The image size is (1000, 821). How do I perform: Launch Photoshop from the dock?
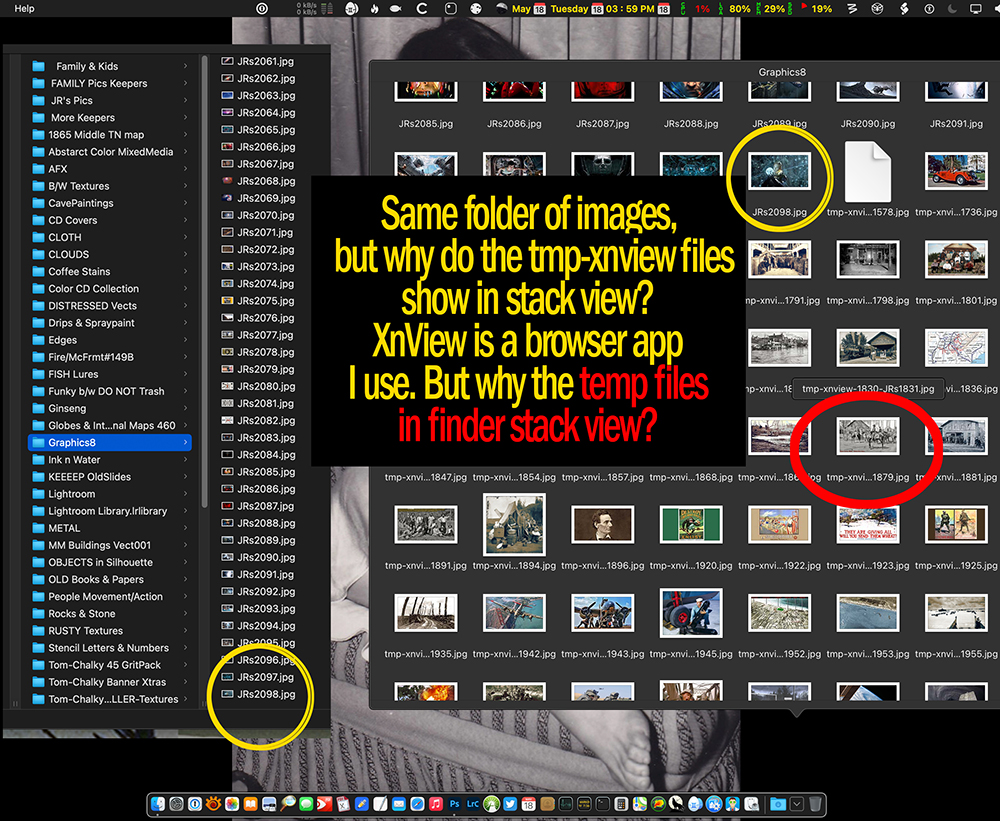click(455, 804)
